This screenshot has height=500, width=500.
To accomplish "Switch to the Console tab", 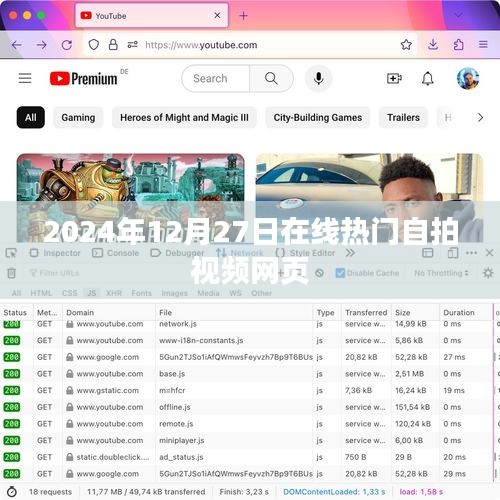I will click(x=115, y=253).
